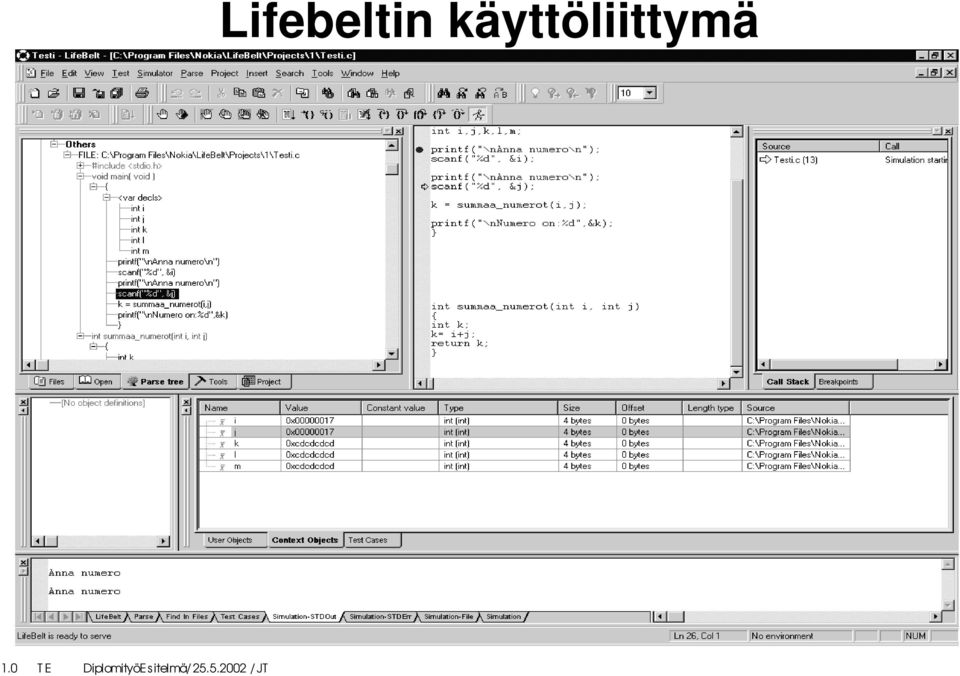Click the New file toolbar icon

[x=35, y=93]
